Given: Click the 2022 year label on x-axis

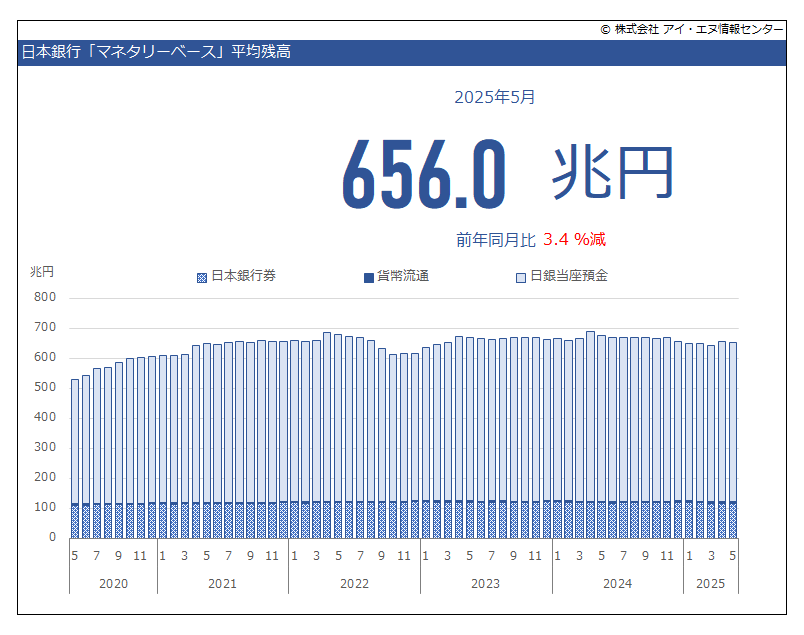Looking at the screenshot, I should click(354, 584).
